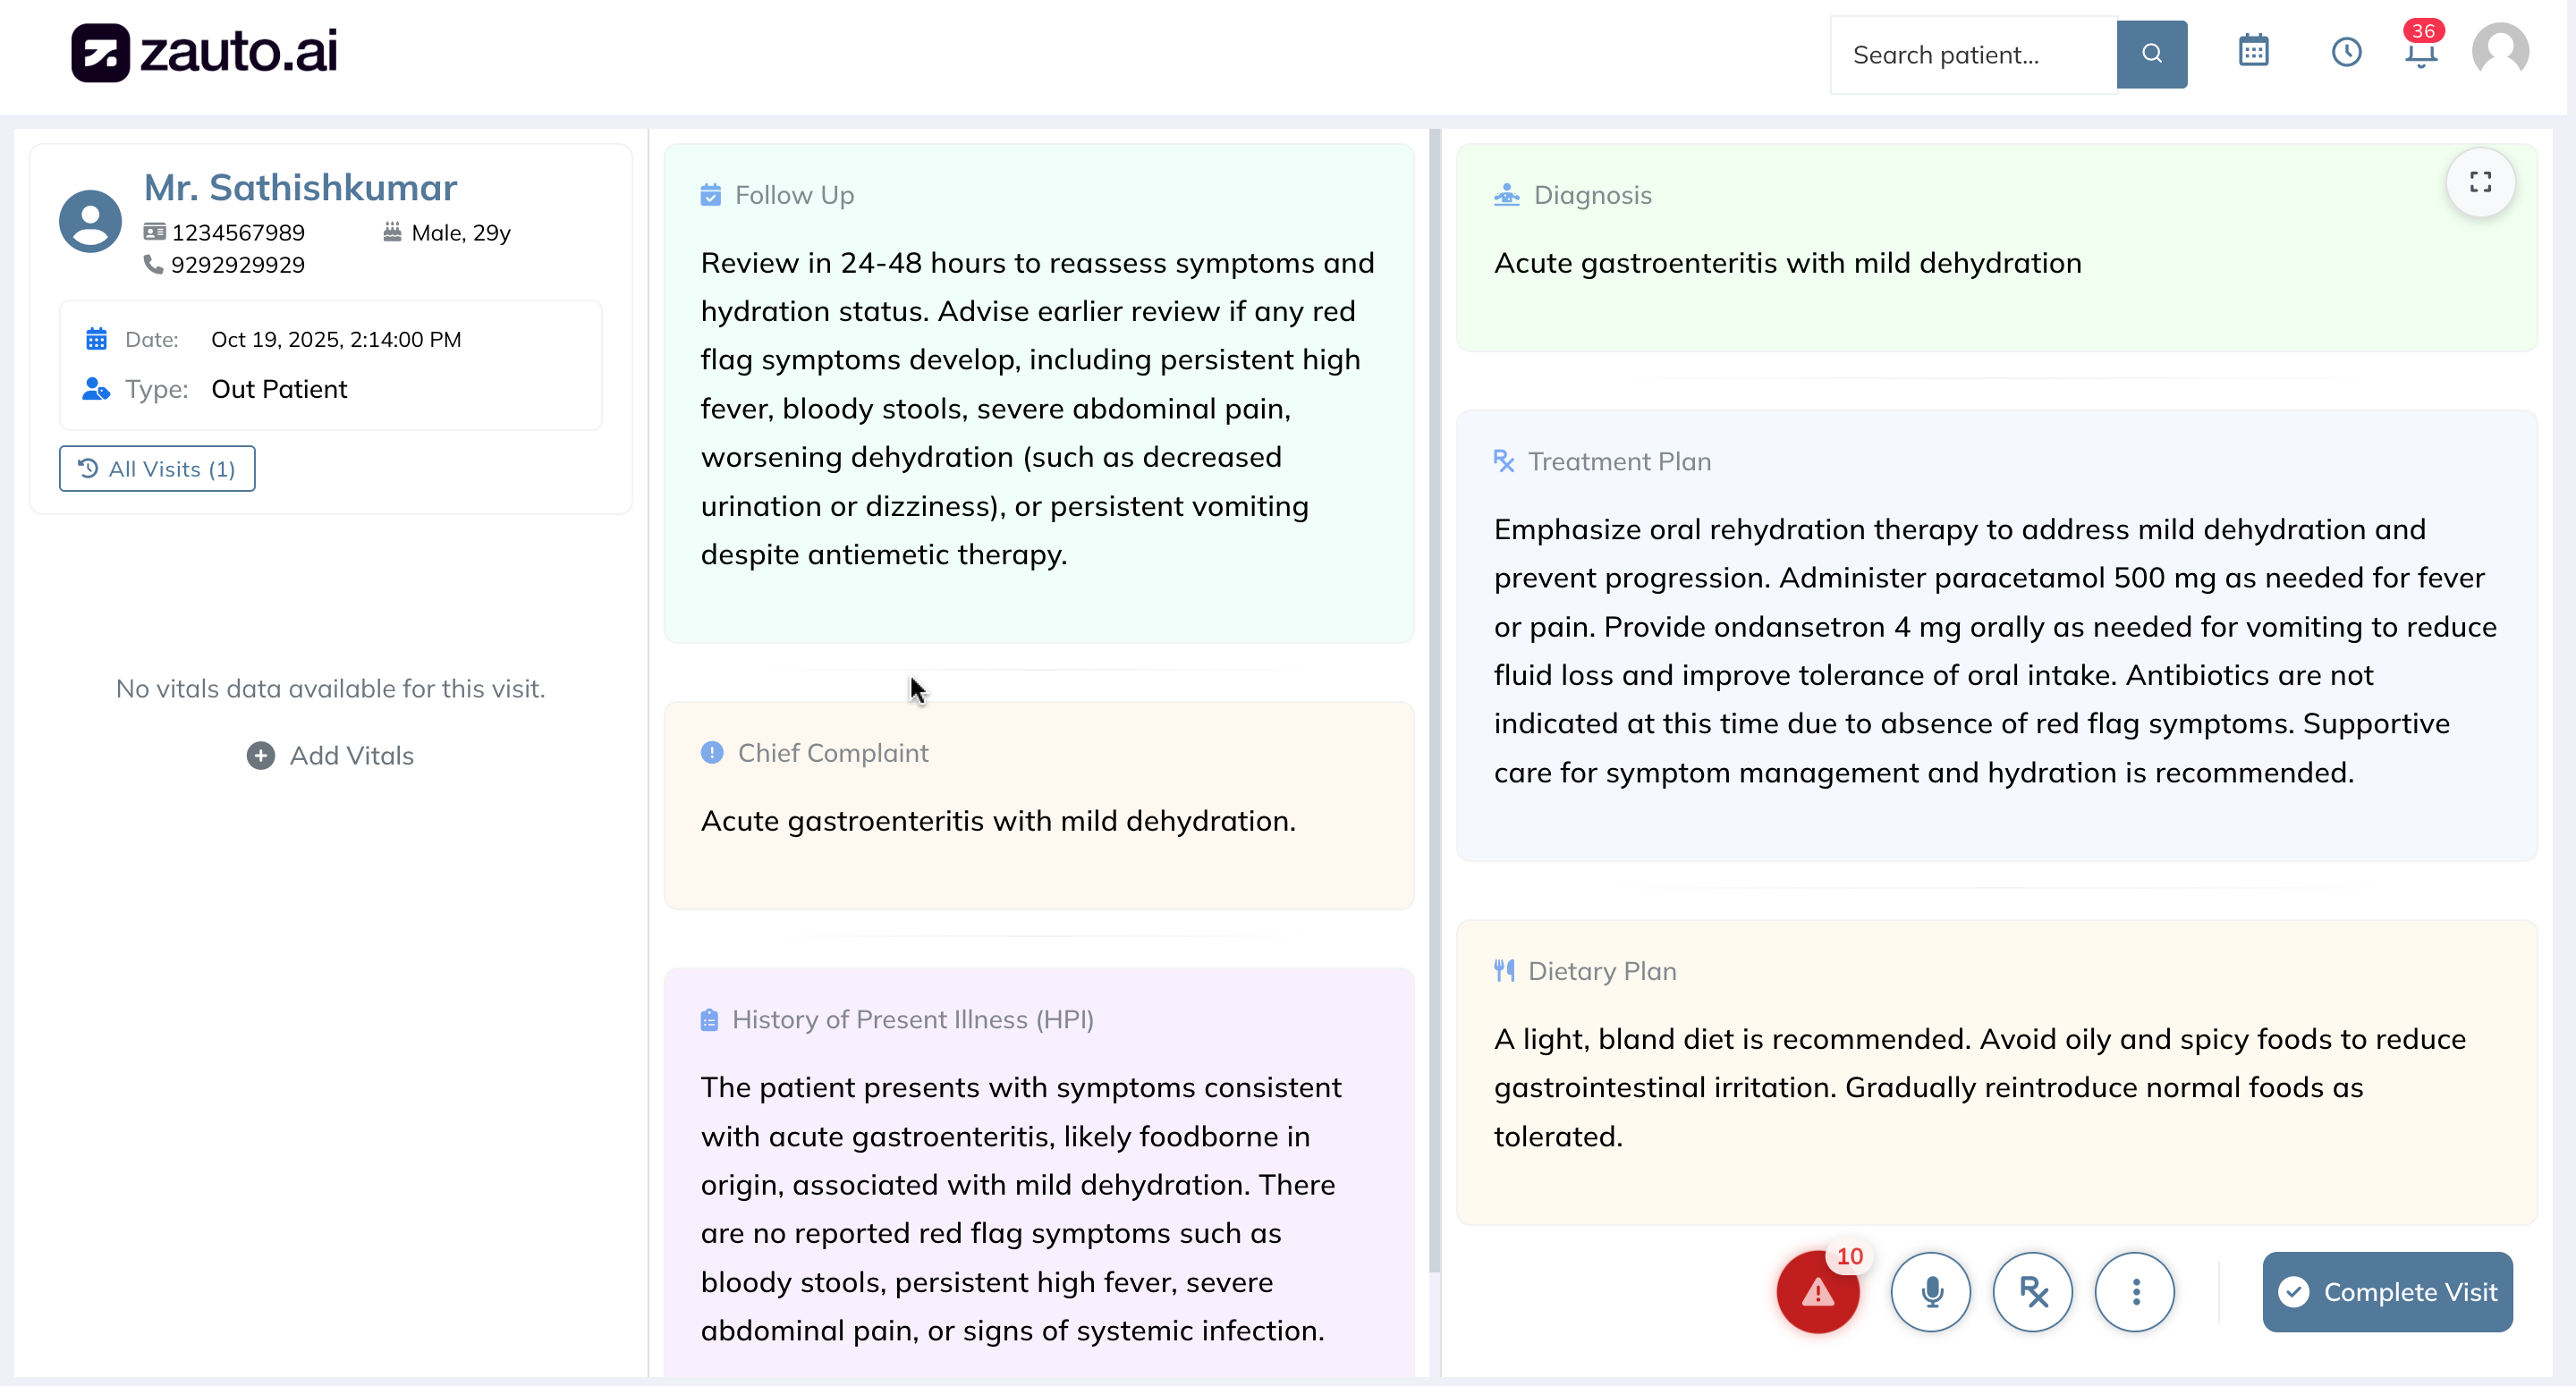Open the profile avatar menu

click(2501, 50)
